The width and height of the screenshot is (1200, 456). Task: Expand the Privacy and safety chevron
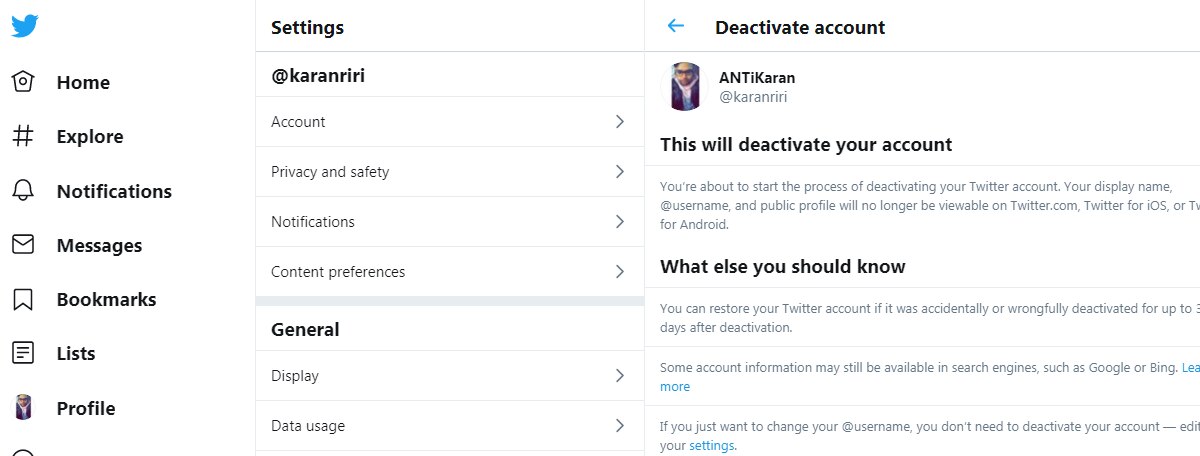(x=620, y=172)
